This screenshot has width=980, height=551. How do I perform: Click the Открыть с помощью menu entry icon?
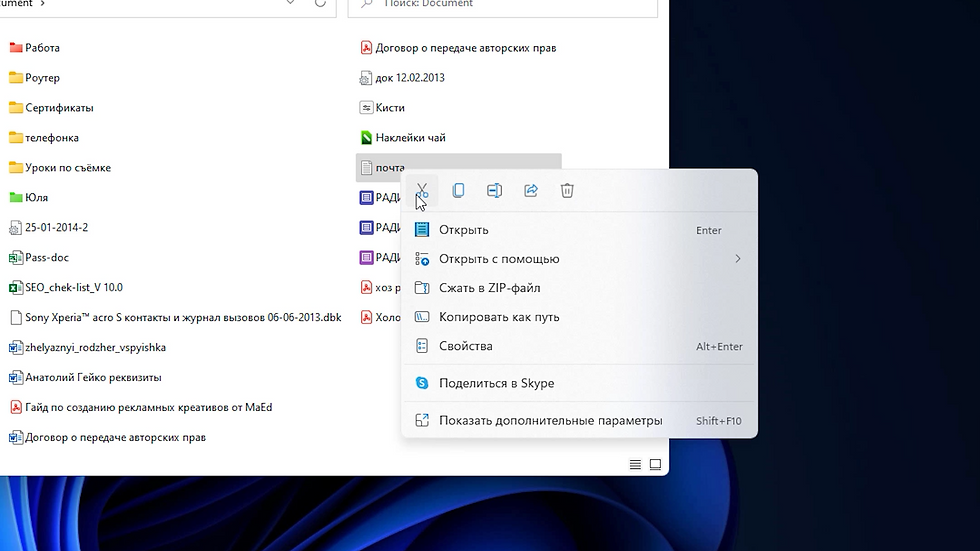[422, 259]
